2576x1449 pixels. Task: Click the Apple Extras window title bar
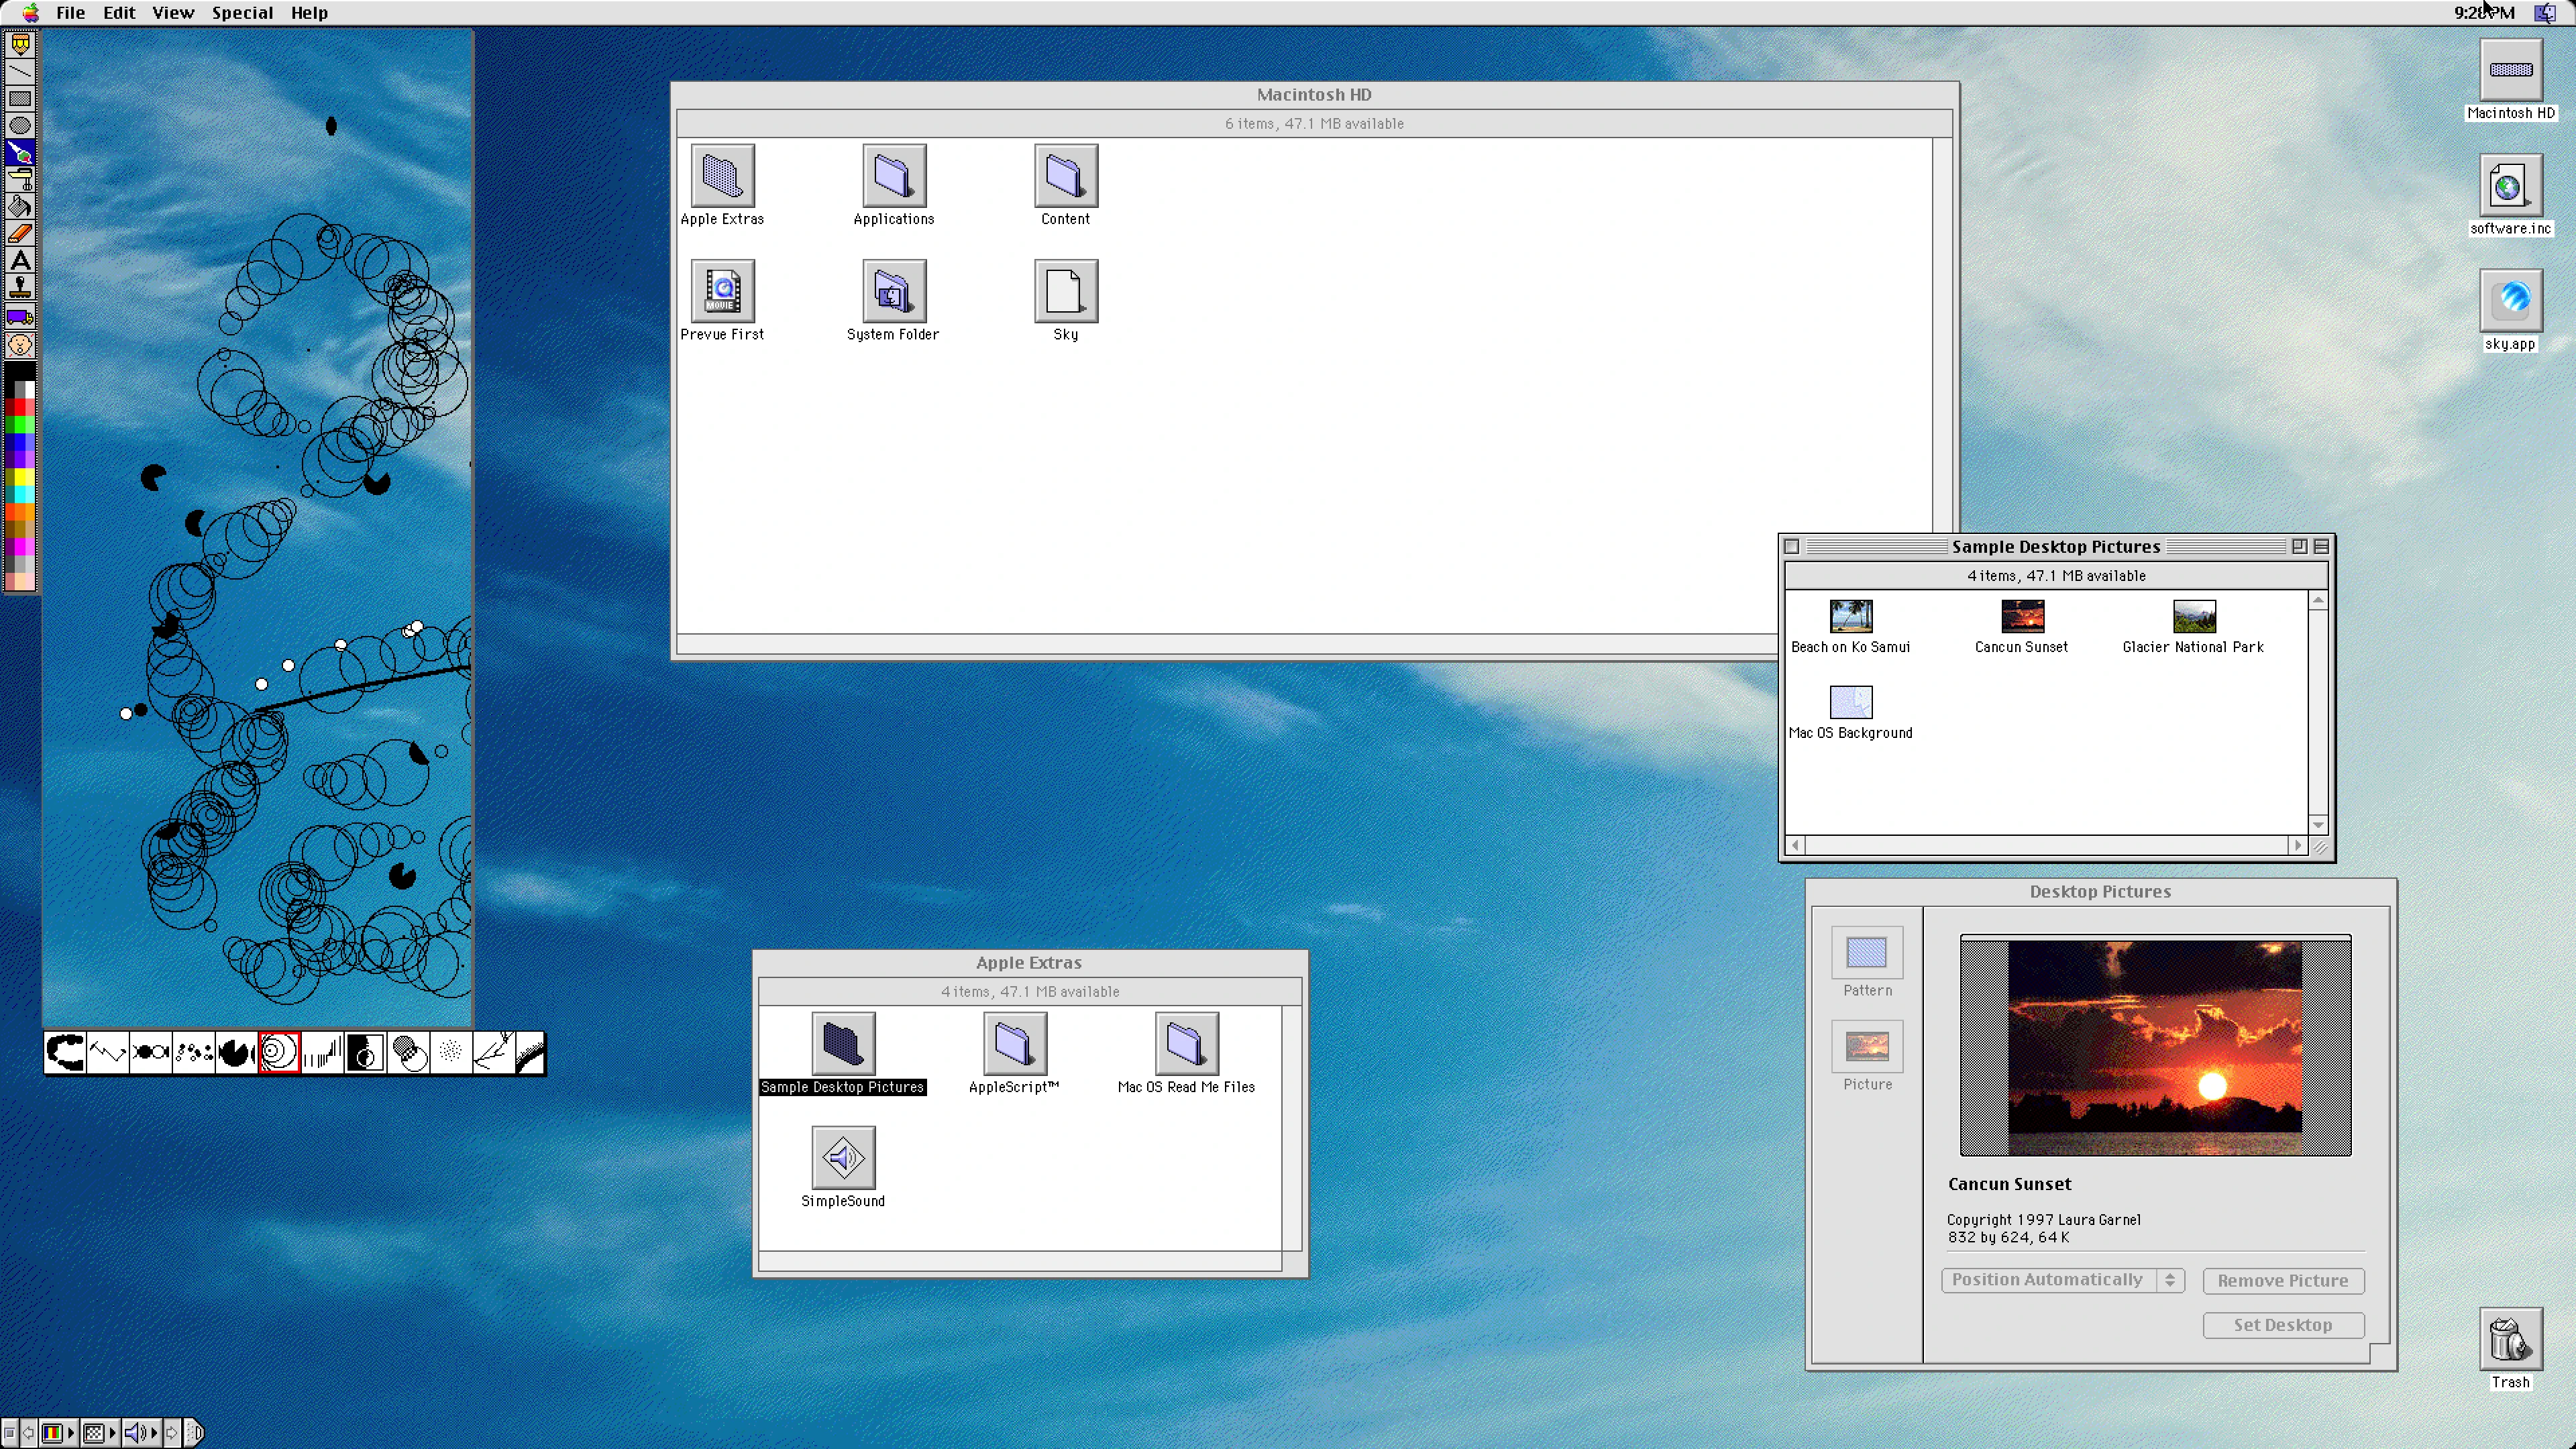tap(1029, 963)
